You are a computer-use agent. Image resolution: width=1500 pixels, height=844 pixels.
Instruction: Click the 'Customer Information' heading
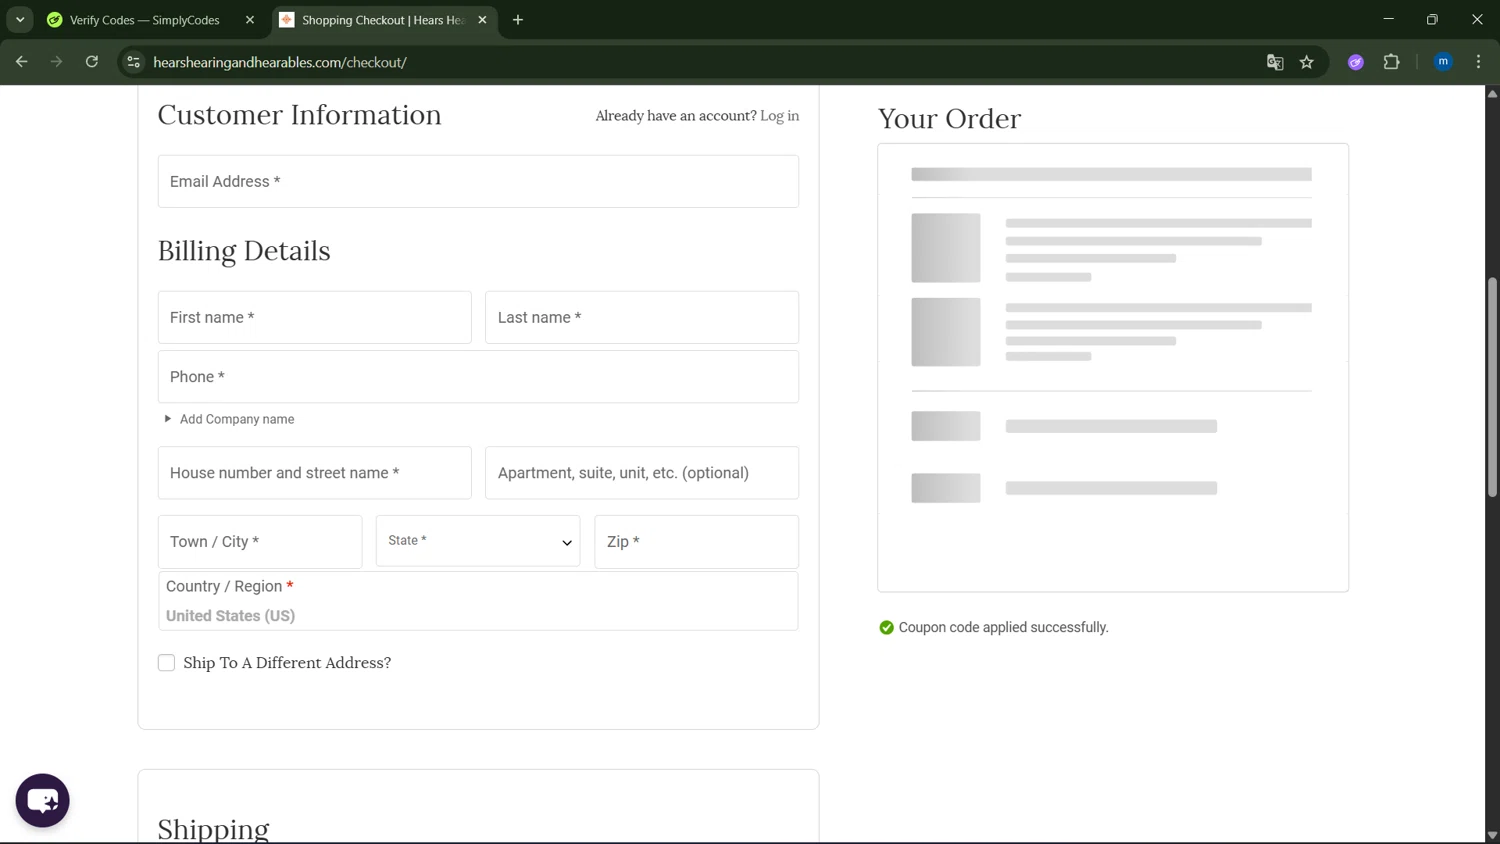click(x=299, y=115)
